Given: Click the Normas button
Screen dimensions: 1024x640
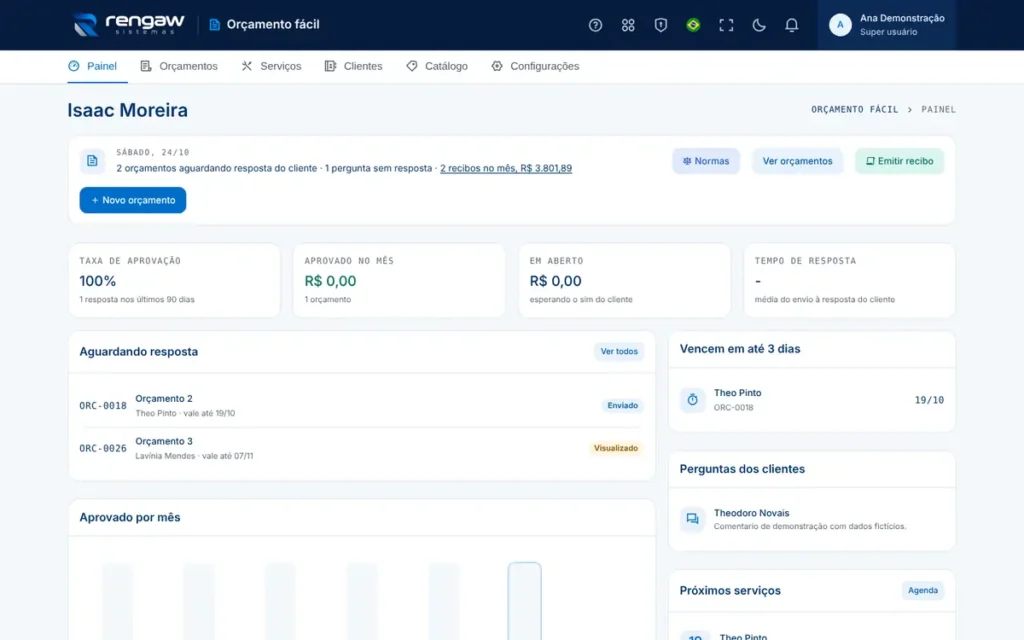Looking at the screenshot, I should coord(706,161).
